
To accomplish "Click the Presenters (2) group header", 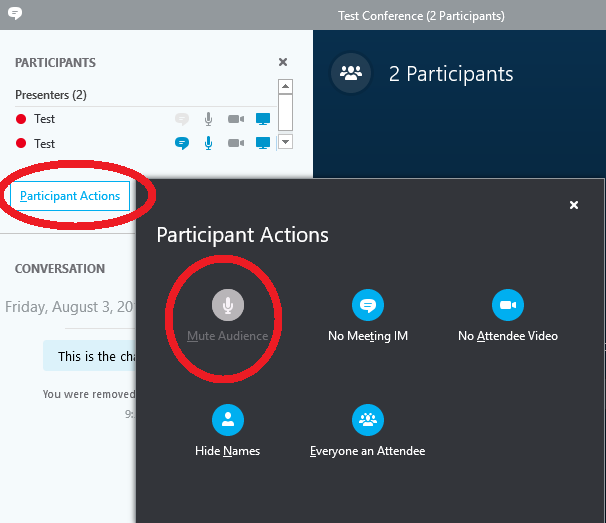I will pos(51,95).
